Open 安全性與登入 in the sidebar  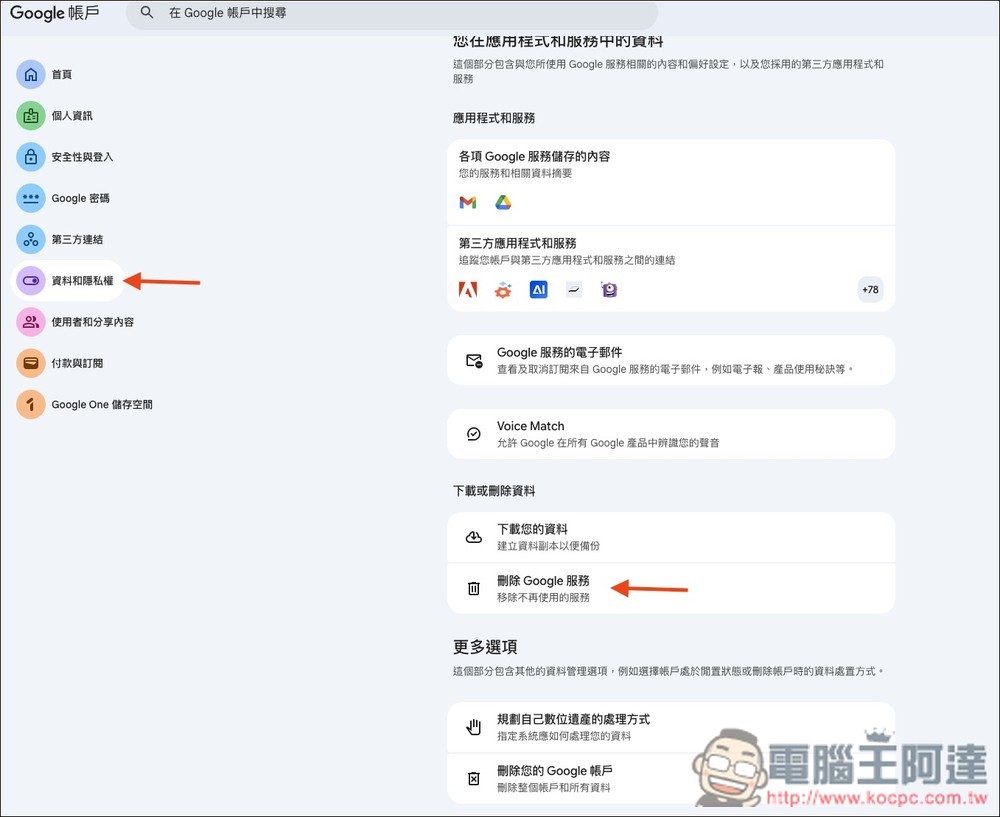tap(65, 157)
